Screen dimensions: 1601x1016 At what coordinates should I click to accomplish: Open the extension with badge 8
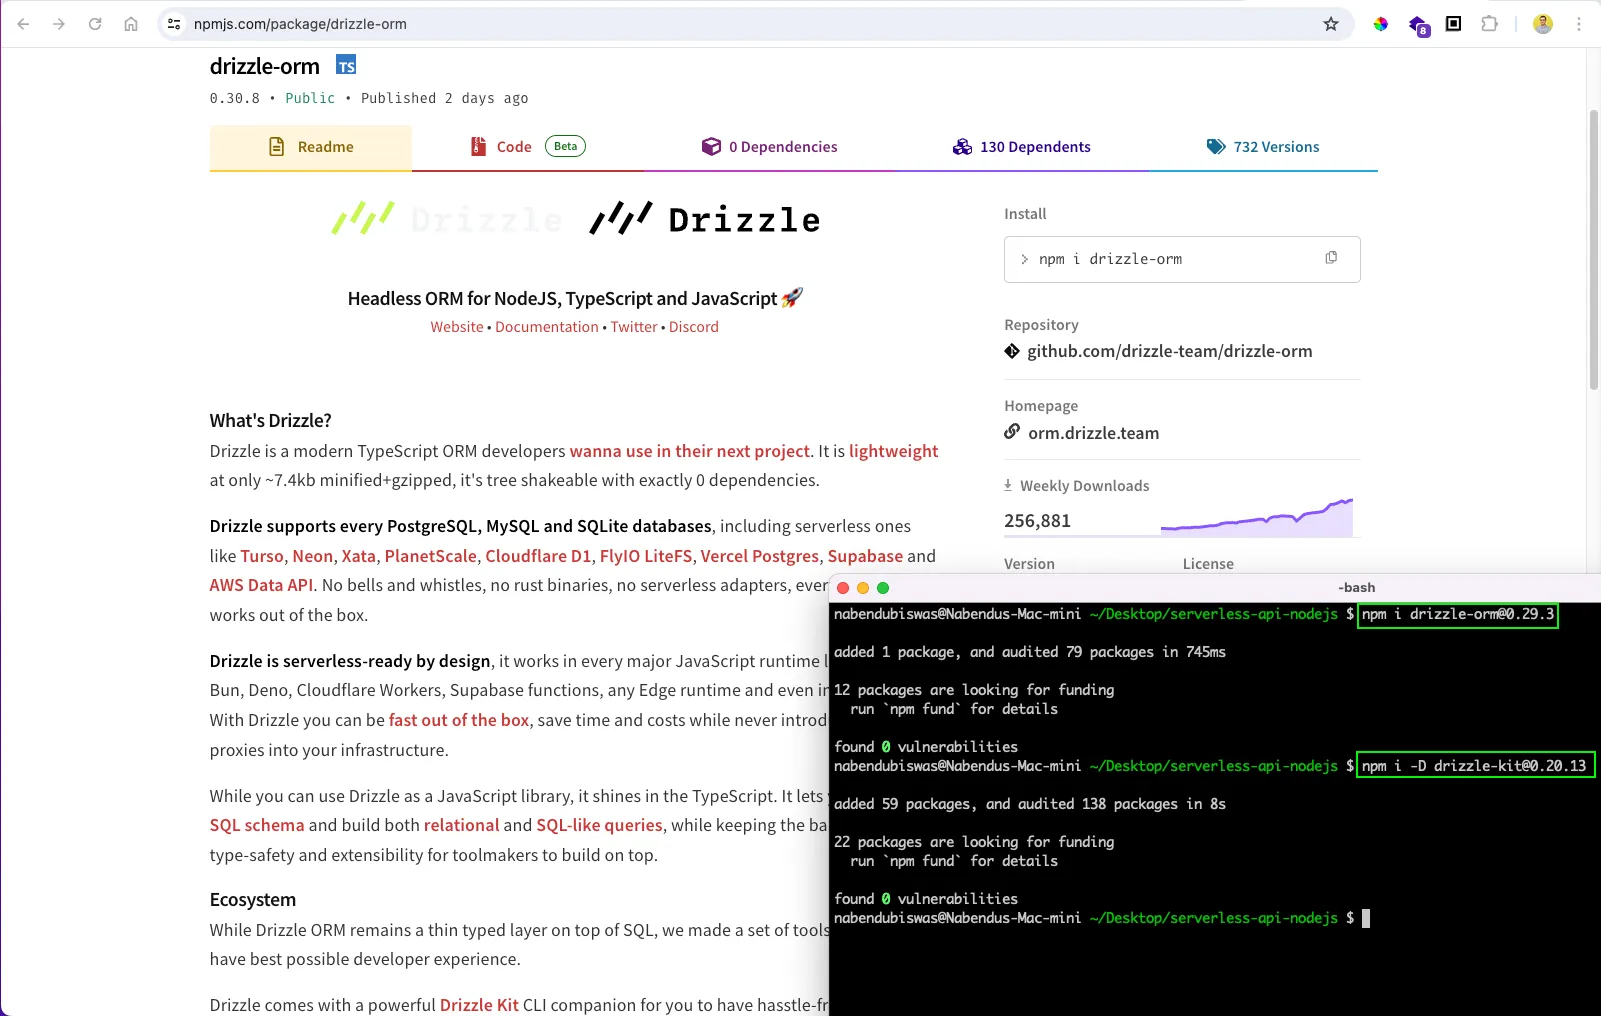coord(1418,25)
